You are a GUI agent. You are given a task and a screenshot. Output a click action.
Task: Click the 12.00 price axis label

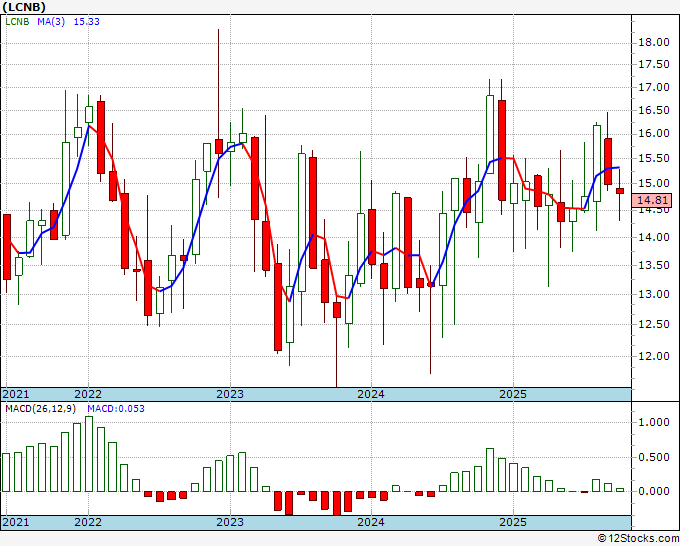[x=654, y=356]
